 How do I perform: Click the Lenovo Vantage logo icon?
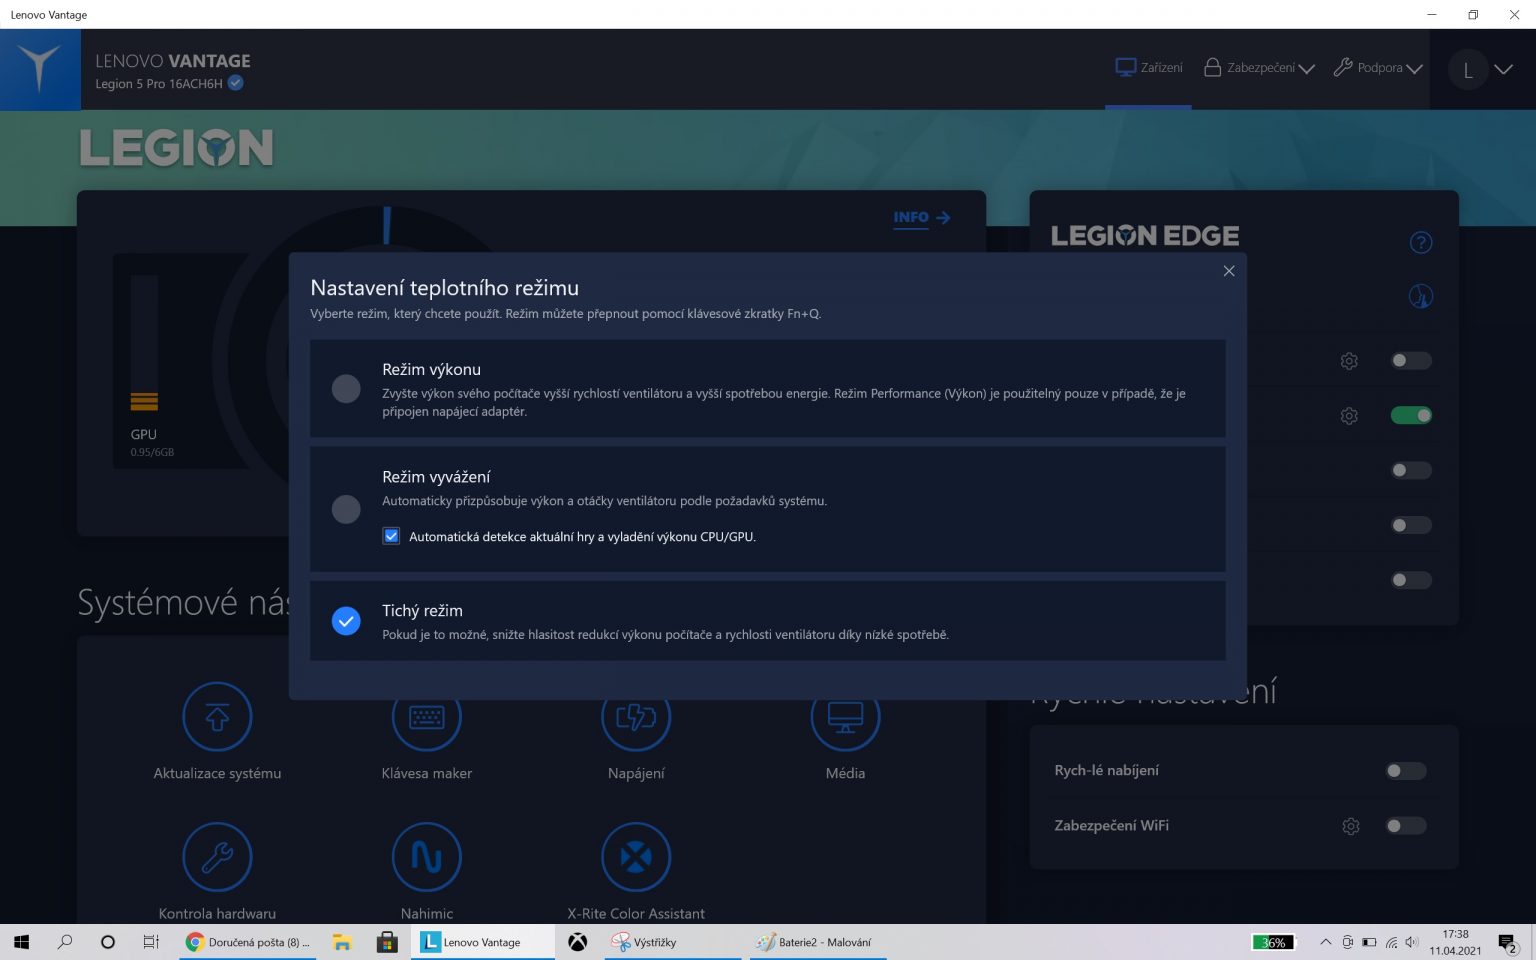click(x=40, y=69)
